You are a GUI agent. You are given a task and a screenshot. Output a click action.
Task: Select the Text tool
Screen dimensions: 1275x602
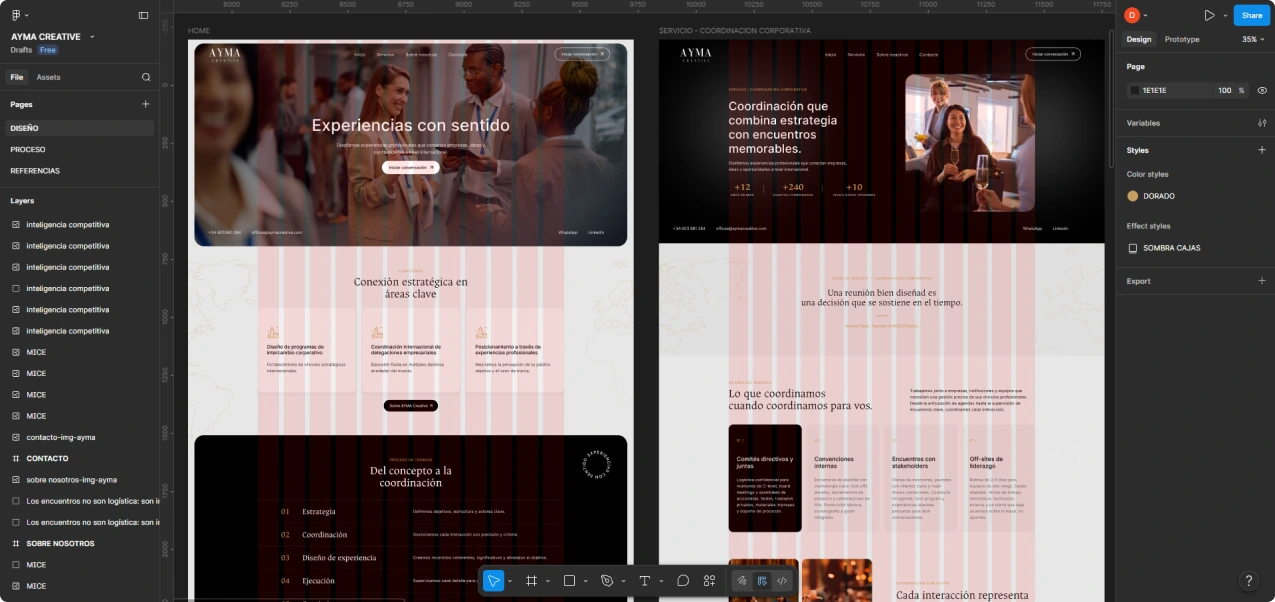pos(645,580)
